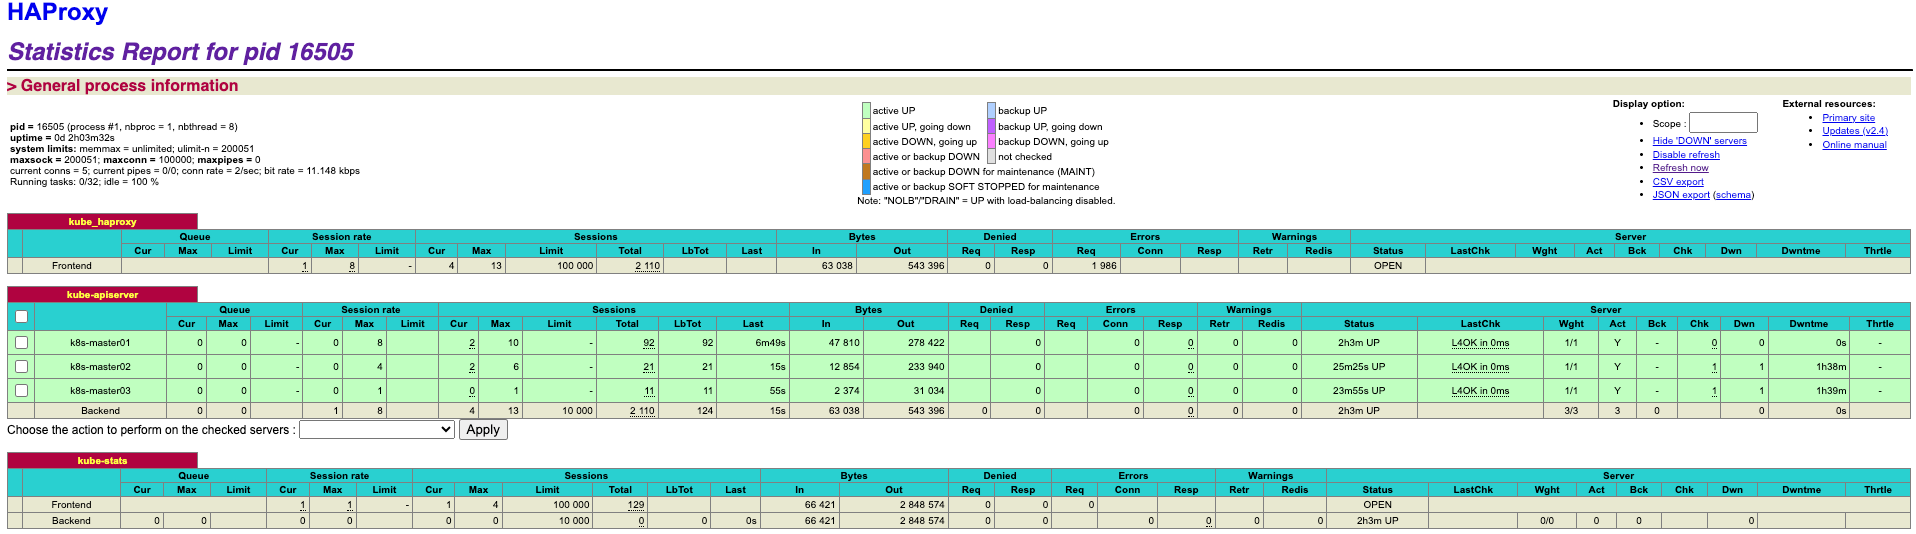Click total sessions '2 110' in kube_haproxy Frontend
1916x534 pixels.
(x=647, y=266)
